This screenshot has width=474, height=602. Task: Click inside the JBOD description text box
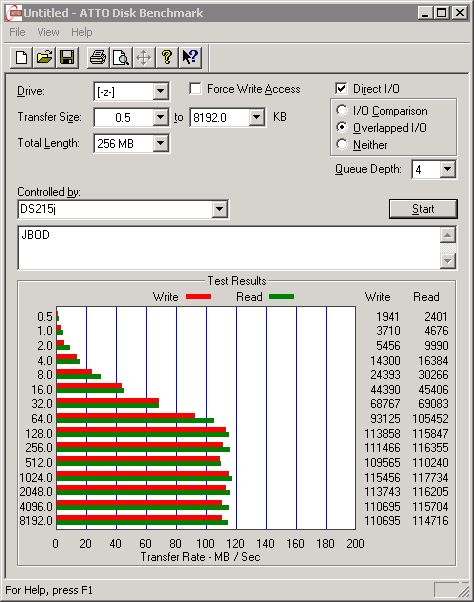point(228,248)
